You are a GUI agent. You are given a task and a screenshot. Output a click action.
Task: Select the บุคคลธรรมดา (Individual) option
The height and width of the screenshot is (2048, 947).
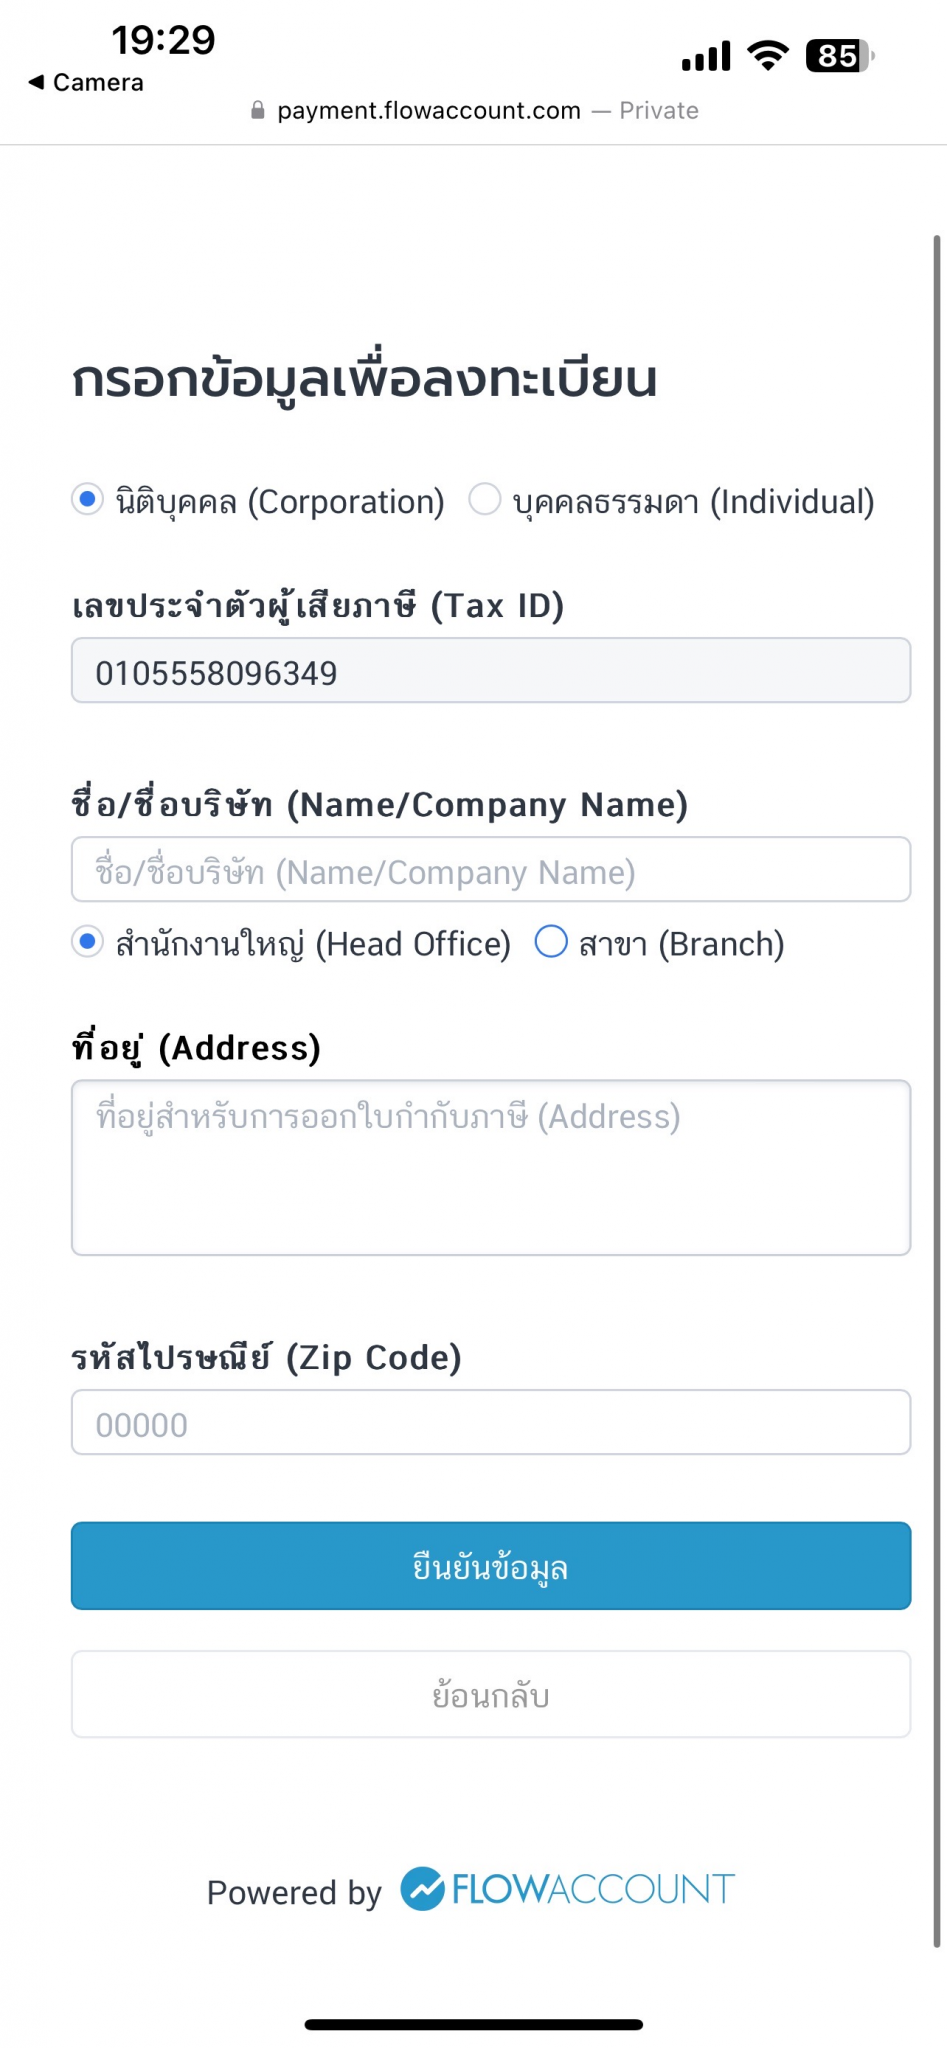[486, 498]
